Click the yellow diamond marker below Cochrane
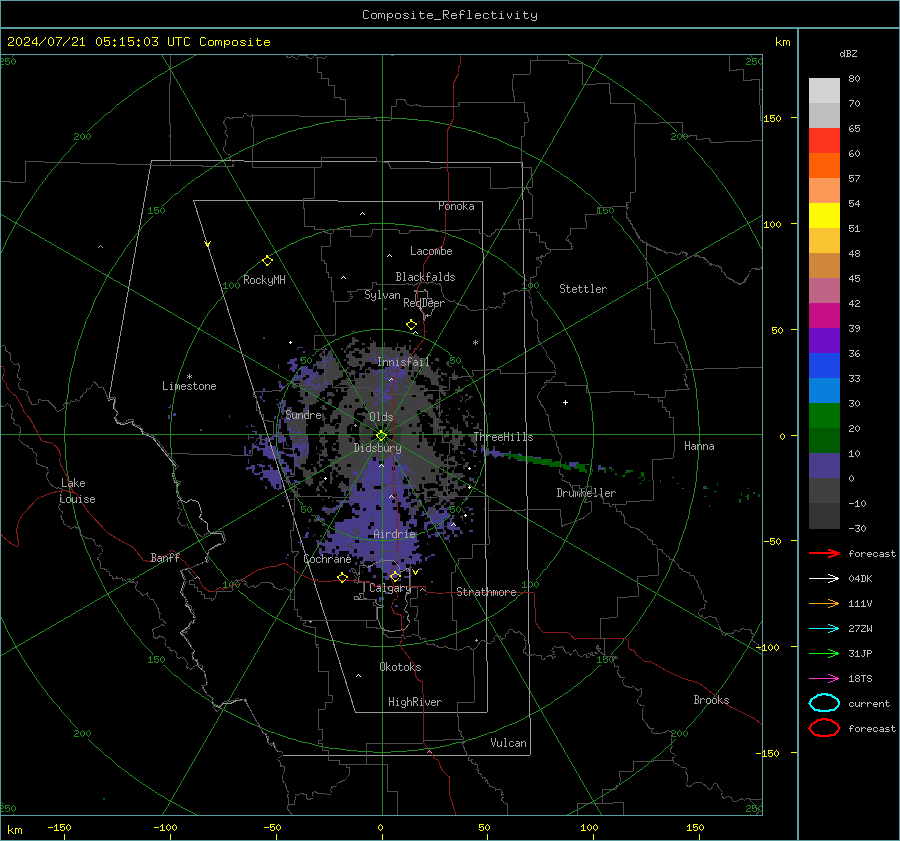Screen dimensions: 900x841 (343, 577)
